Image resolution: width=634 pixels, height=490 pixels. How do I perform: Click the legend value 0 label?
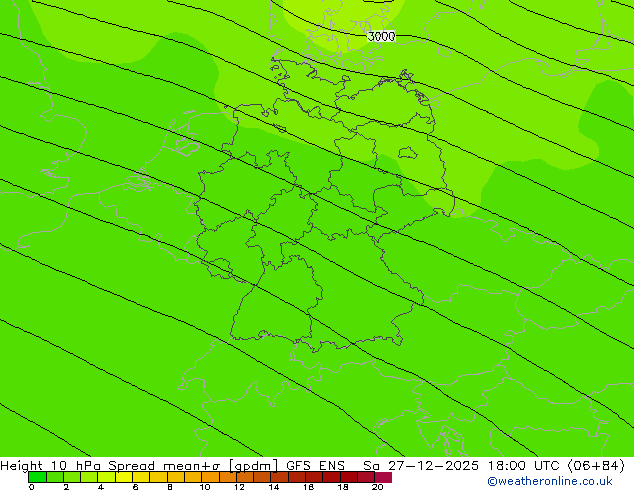32,487
